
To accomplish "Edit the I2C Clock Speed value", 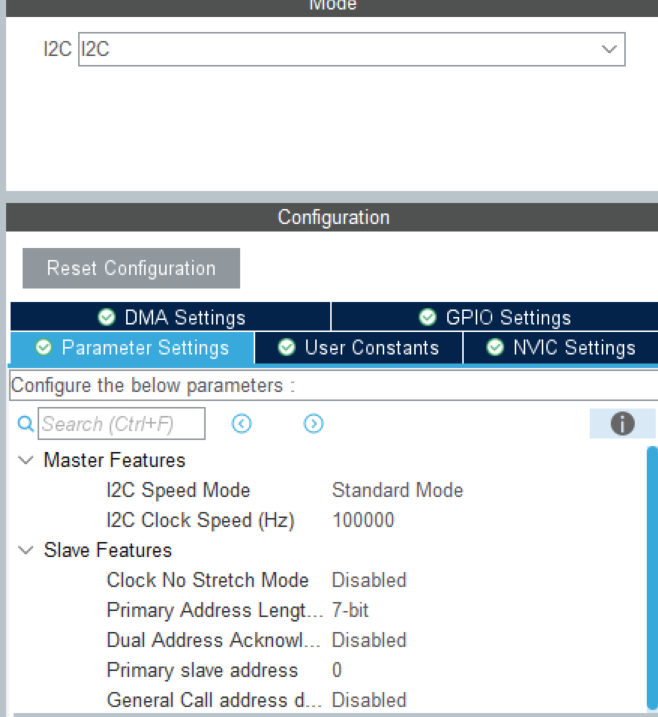I will (x=363, y=520).
